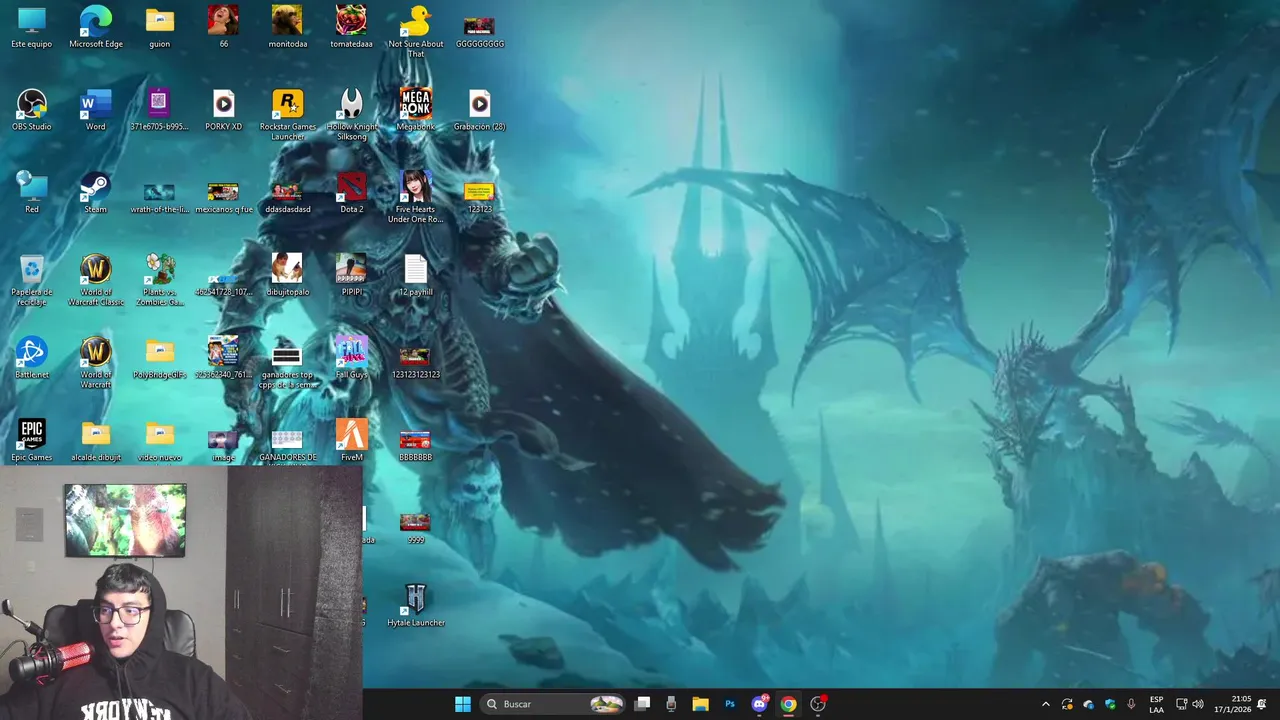This screenshot has width=1280, height=720.
Task: Select the GANADORES DE image file
Action: tap(287, 447)
